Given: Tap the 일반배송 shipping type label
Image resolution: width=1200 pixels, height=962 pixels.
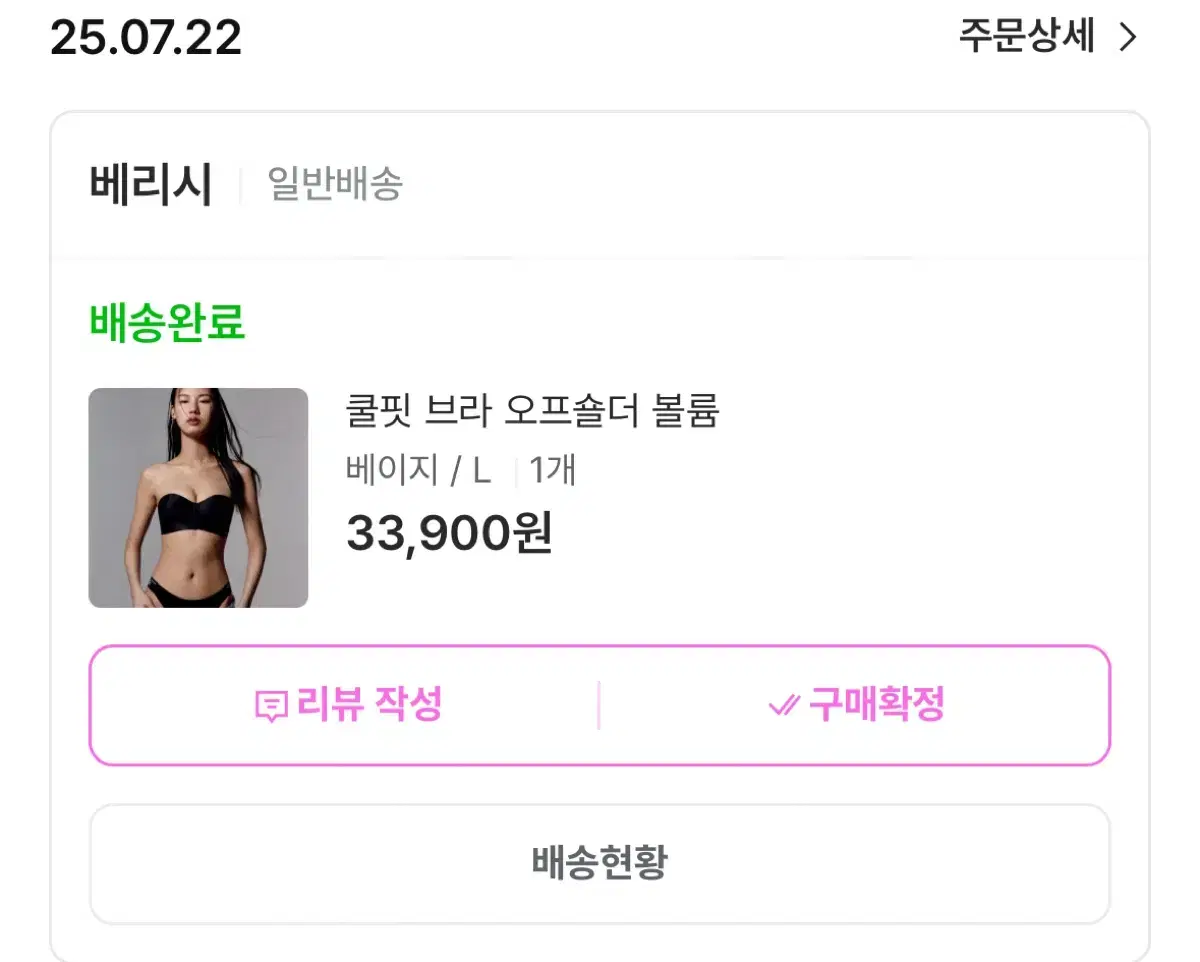Looking at the screenshot, I should point(335,185).
